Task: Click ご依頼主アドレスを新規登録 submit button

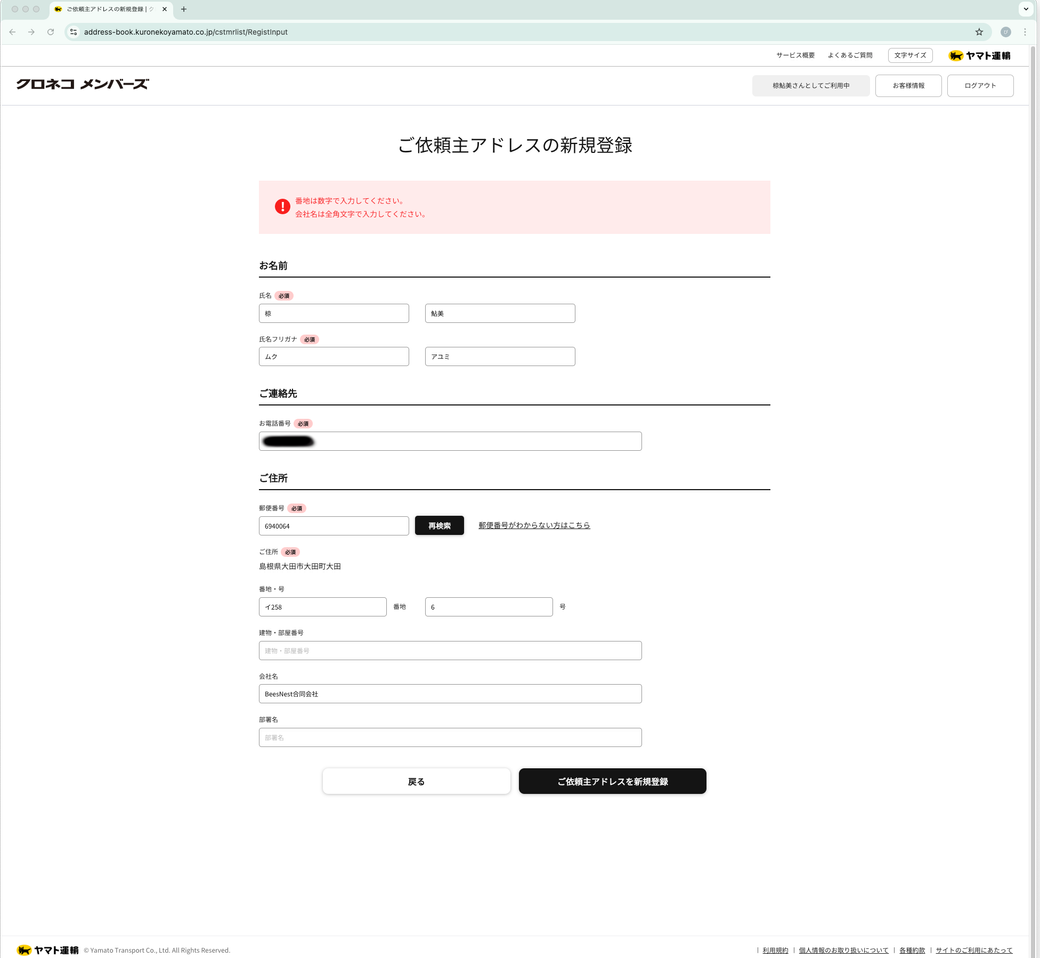Action: tap(612, 782)
